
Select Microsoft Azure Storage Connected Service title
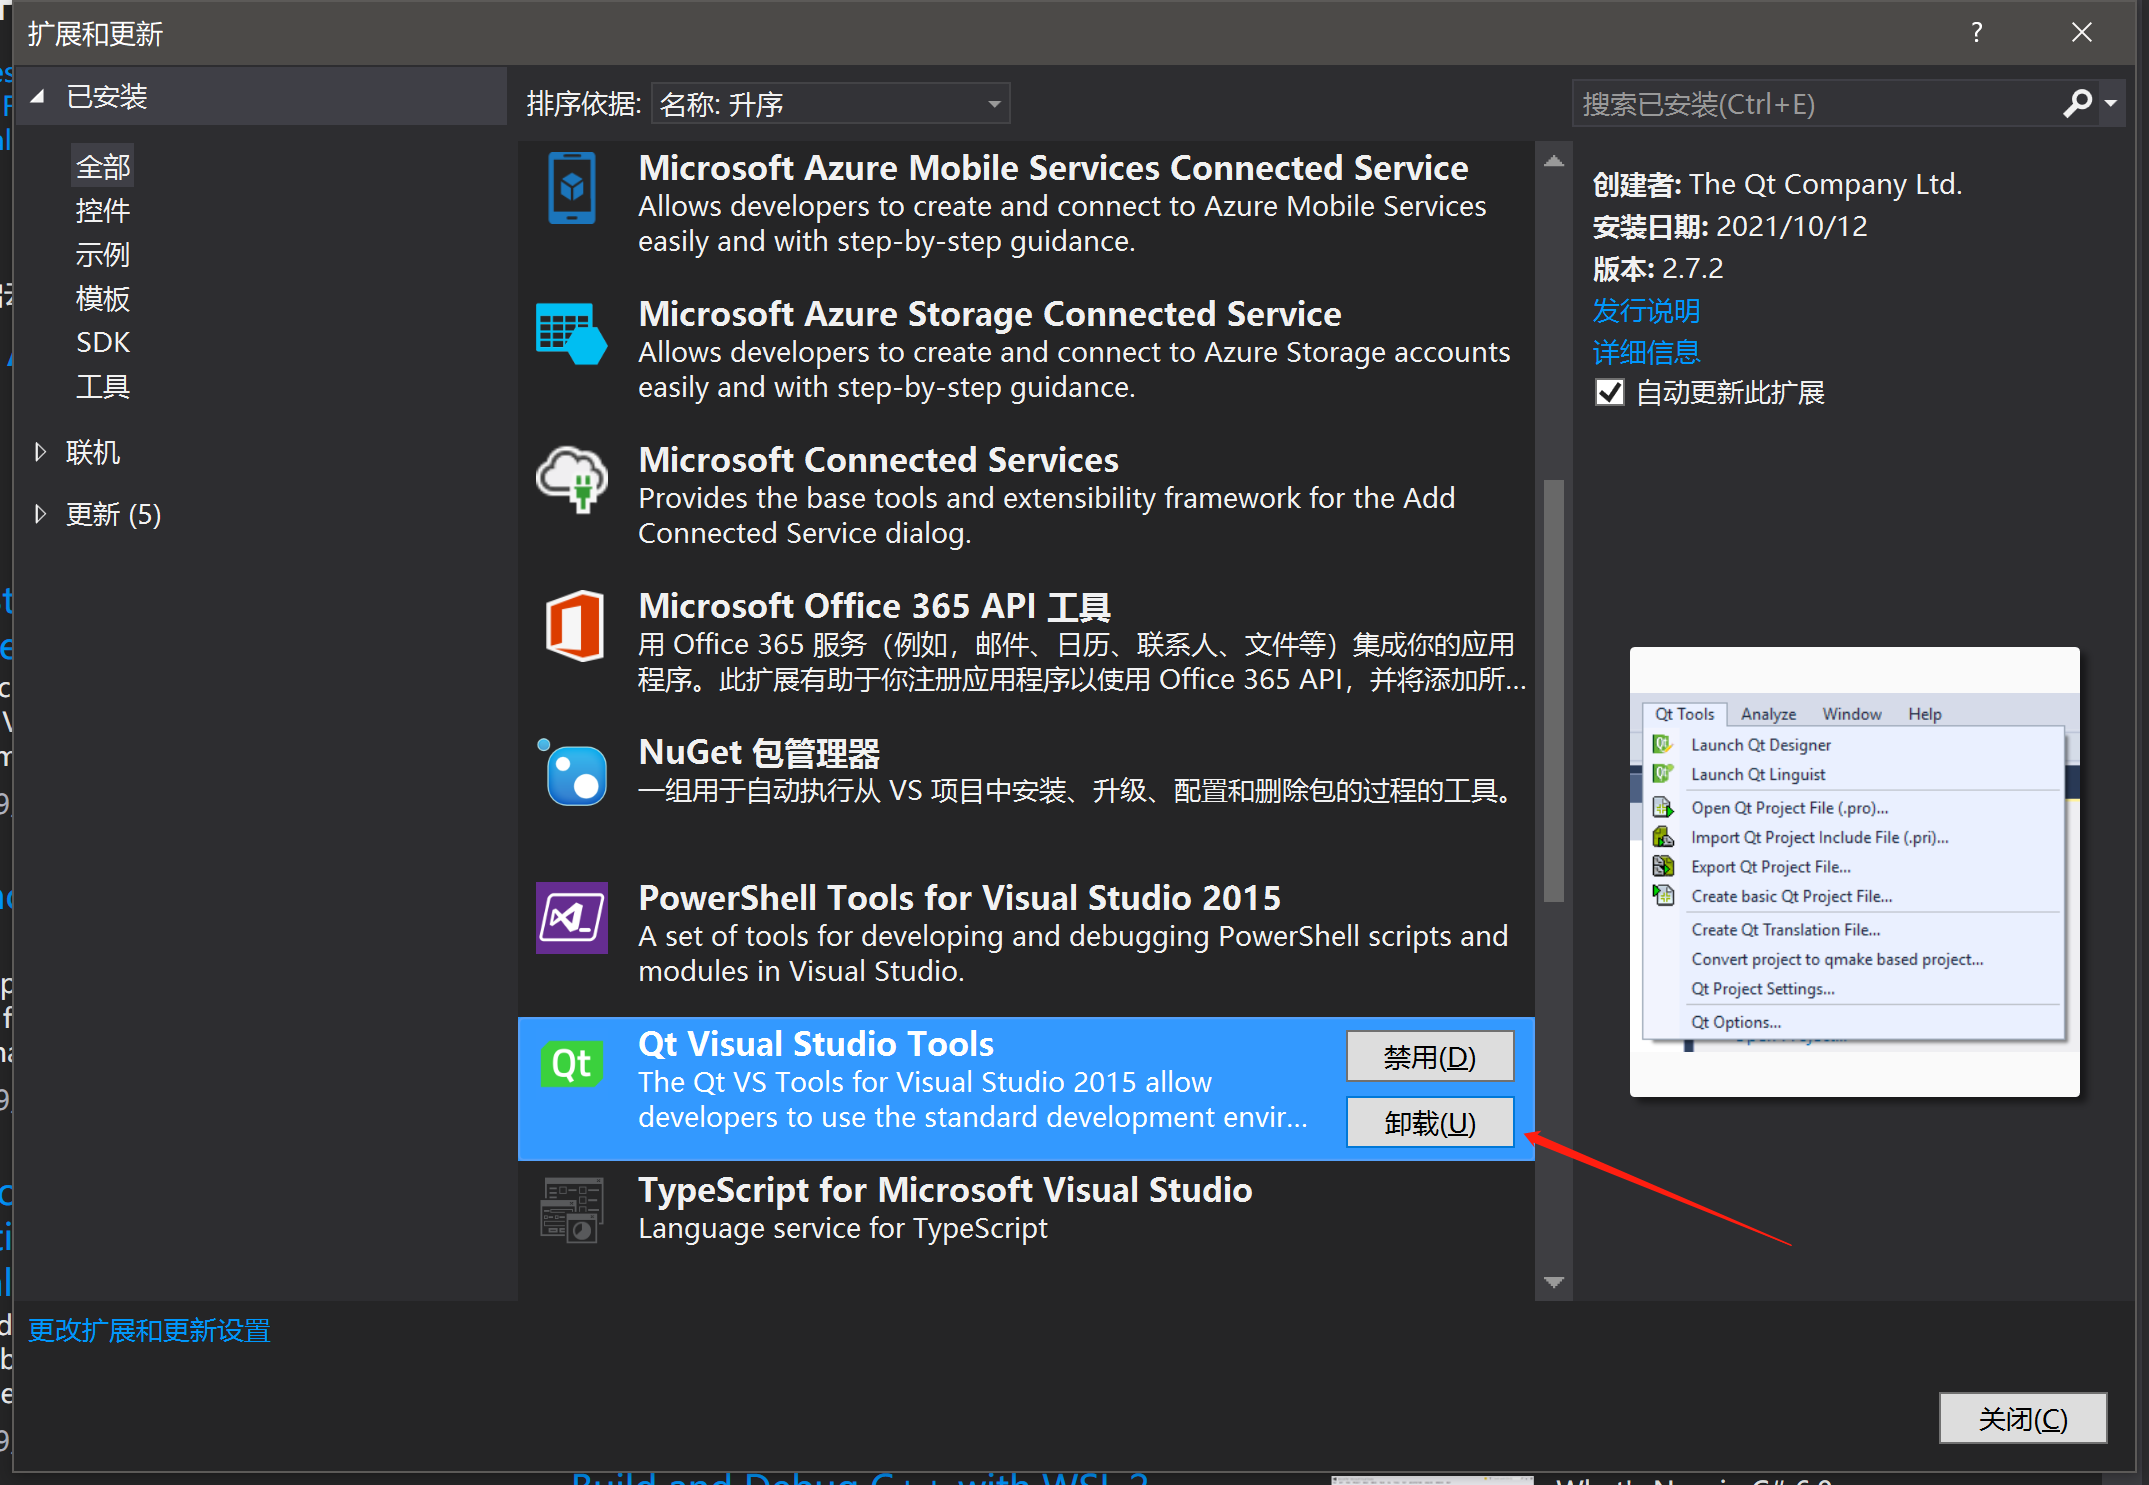[x=990, y=314]
